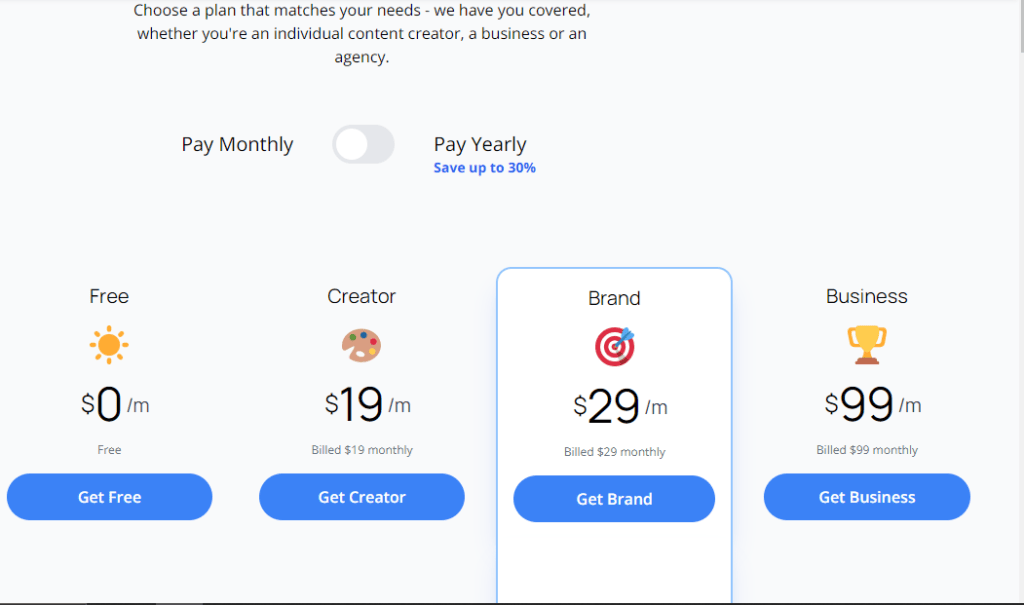Image resolution: width=1024 pixels, height=605 pixels.
Task: Click the trophy icon under Business
Action: click(x=867, y=345)
